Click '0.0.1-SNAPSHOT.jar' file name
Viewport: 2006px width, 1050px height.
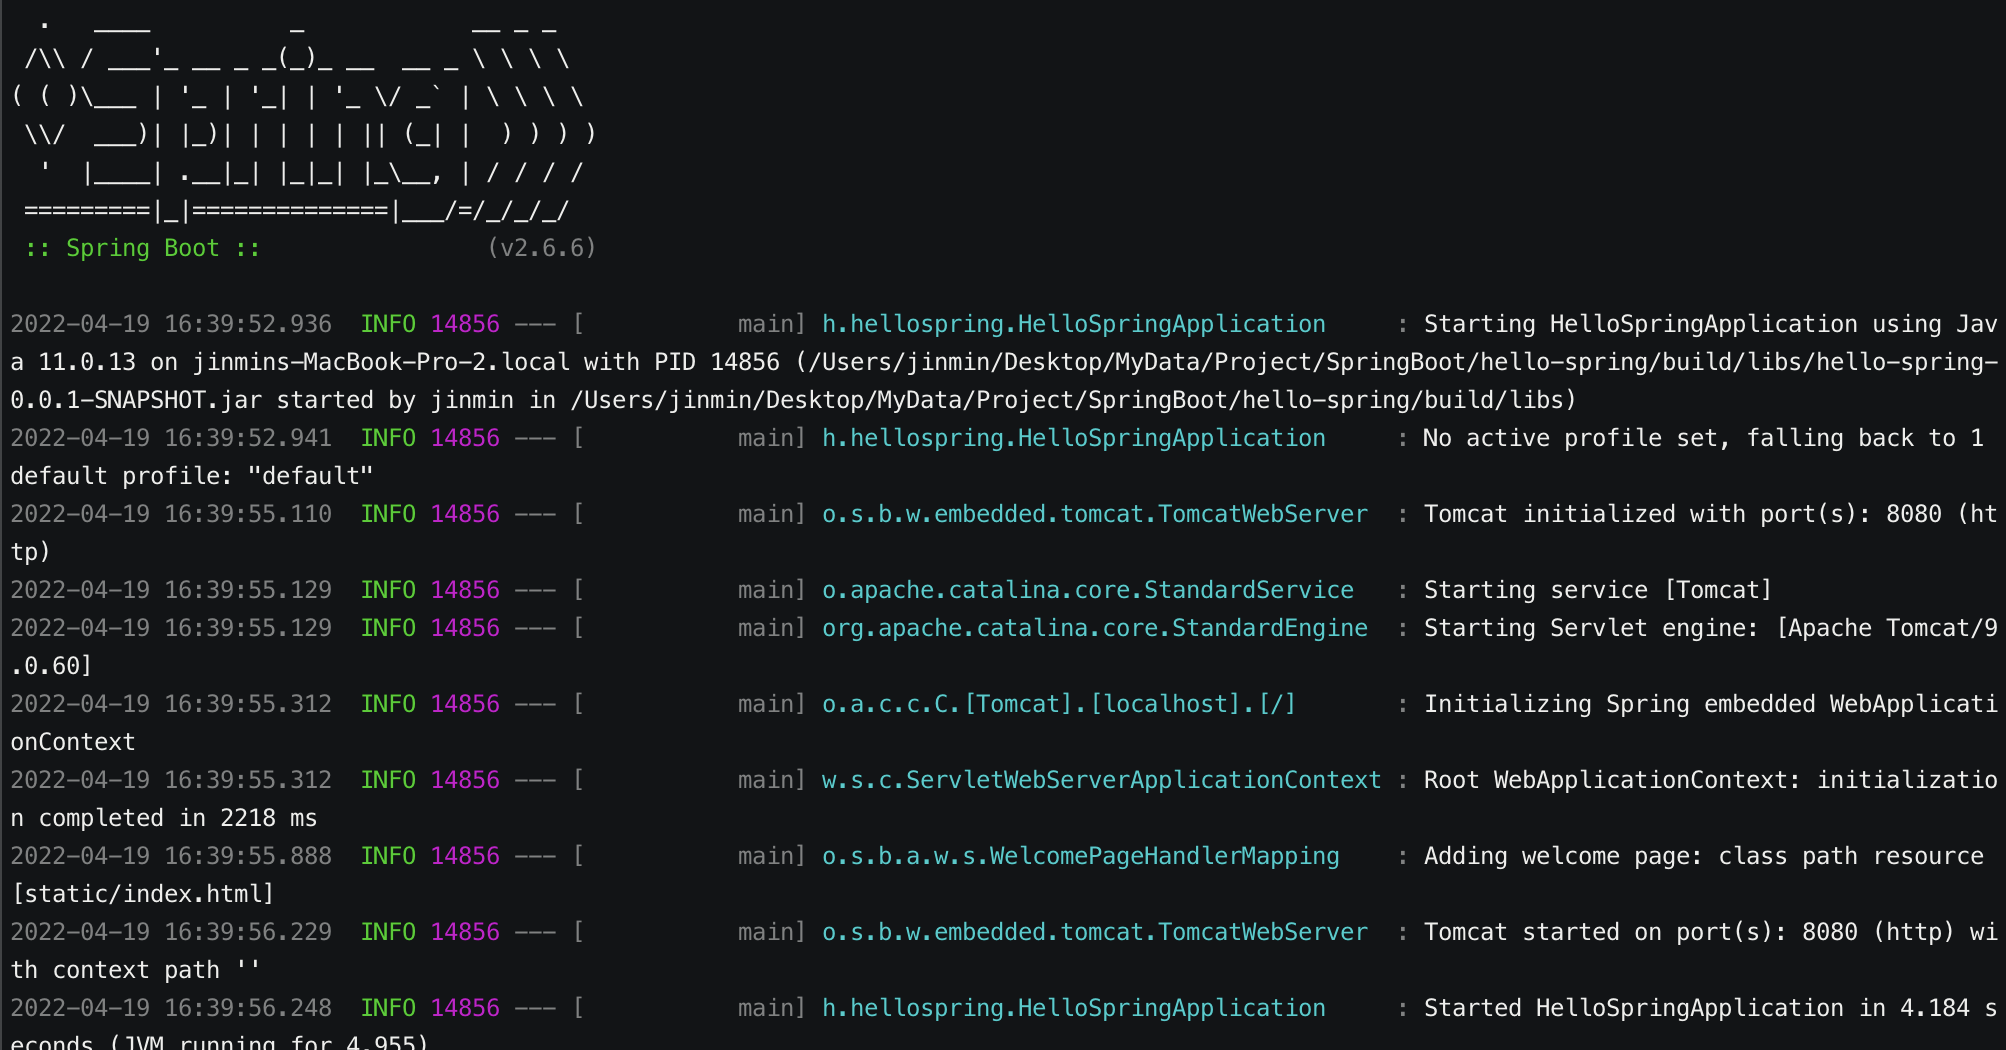[x=136, y=400]
